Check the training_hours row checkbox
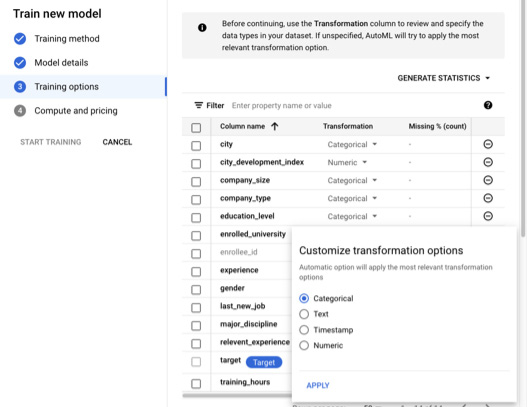Viewport: 527px width, 407px height. click(x=196, y=383)
